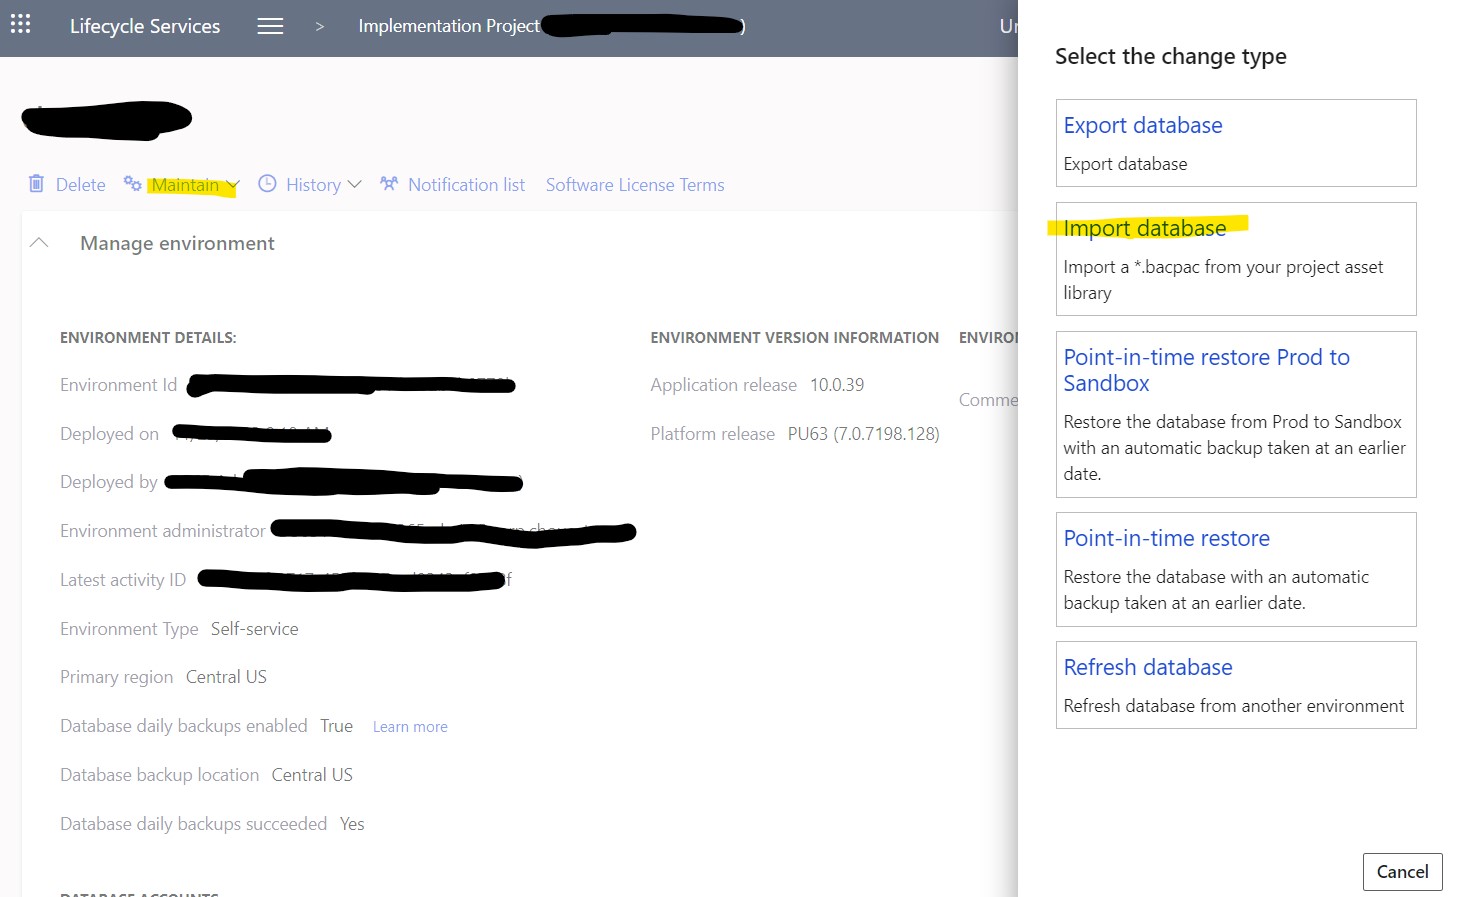Click the breadcrumb arrow separator
Viewport: 1483px width, 897px height.
320,26
